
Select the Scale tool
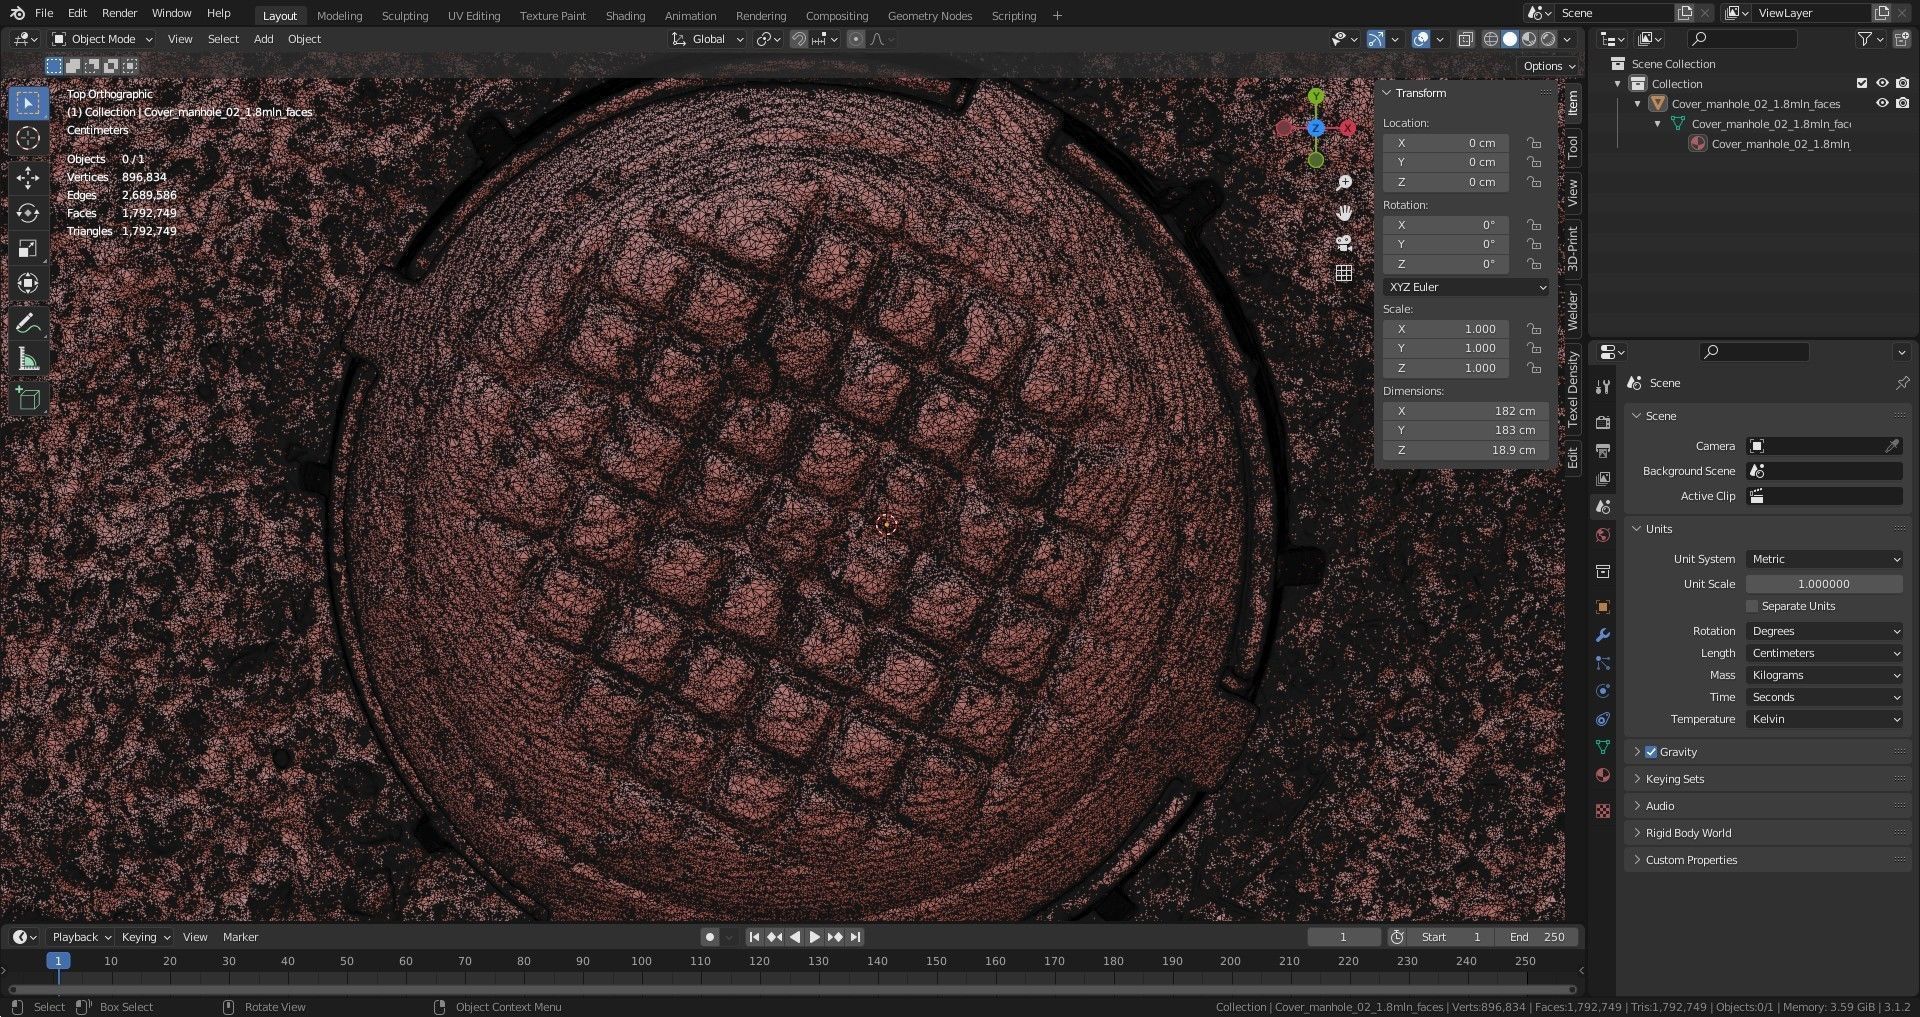[28, 248]
